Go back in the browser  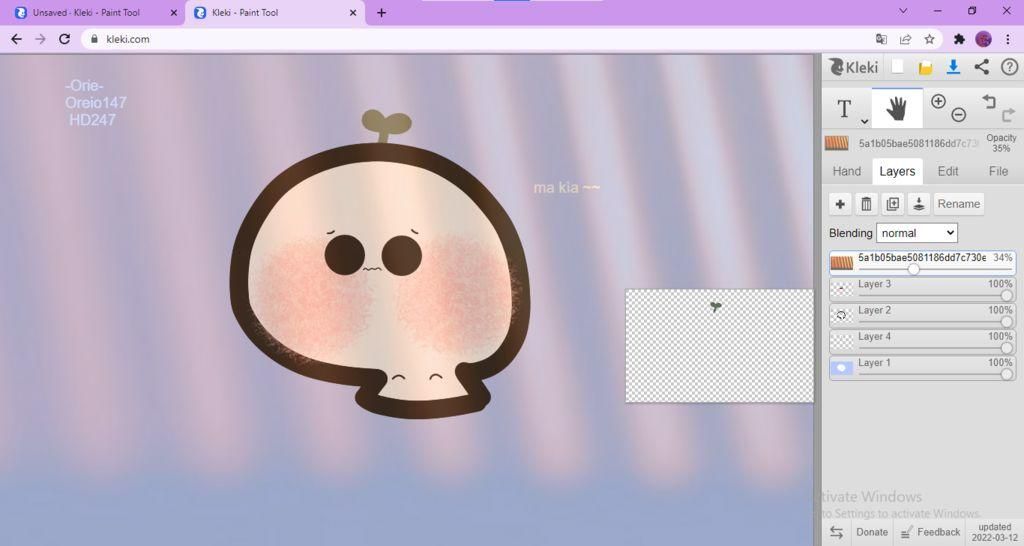17,39
